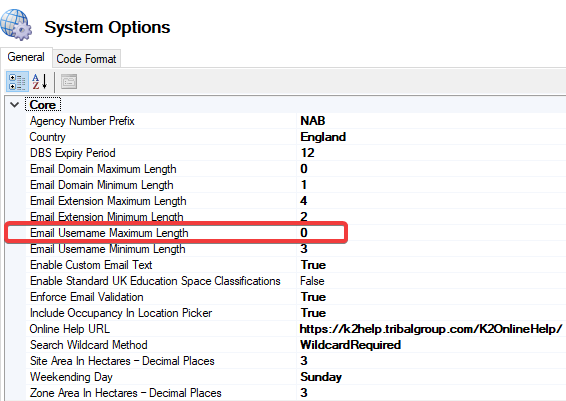This screenshot has height=401, width=566.
Task: Click the System Options globe gear icon
Action: 16,25
